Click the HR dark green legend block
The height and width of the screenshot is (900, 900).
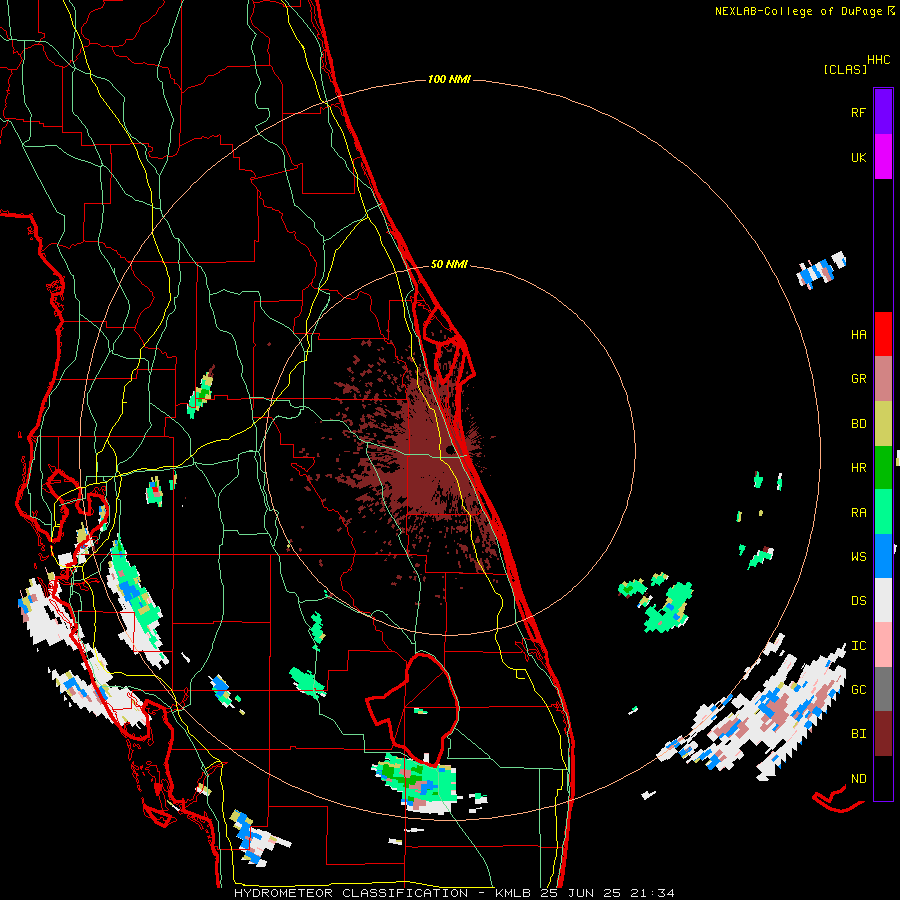click(x=883, y=468)
